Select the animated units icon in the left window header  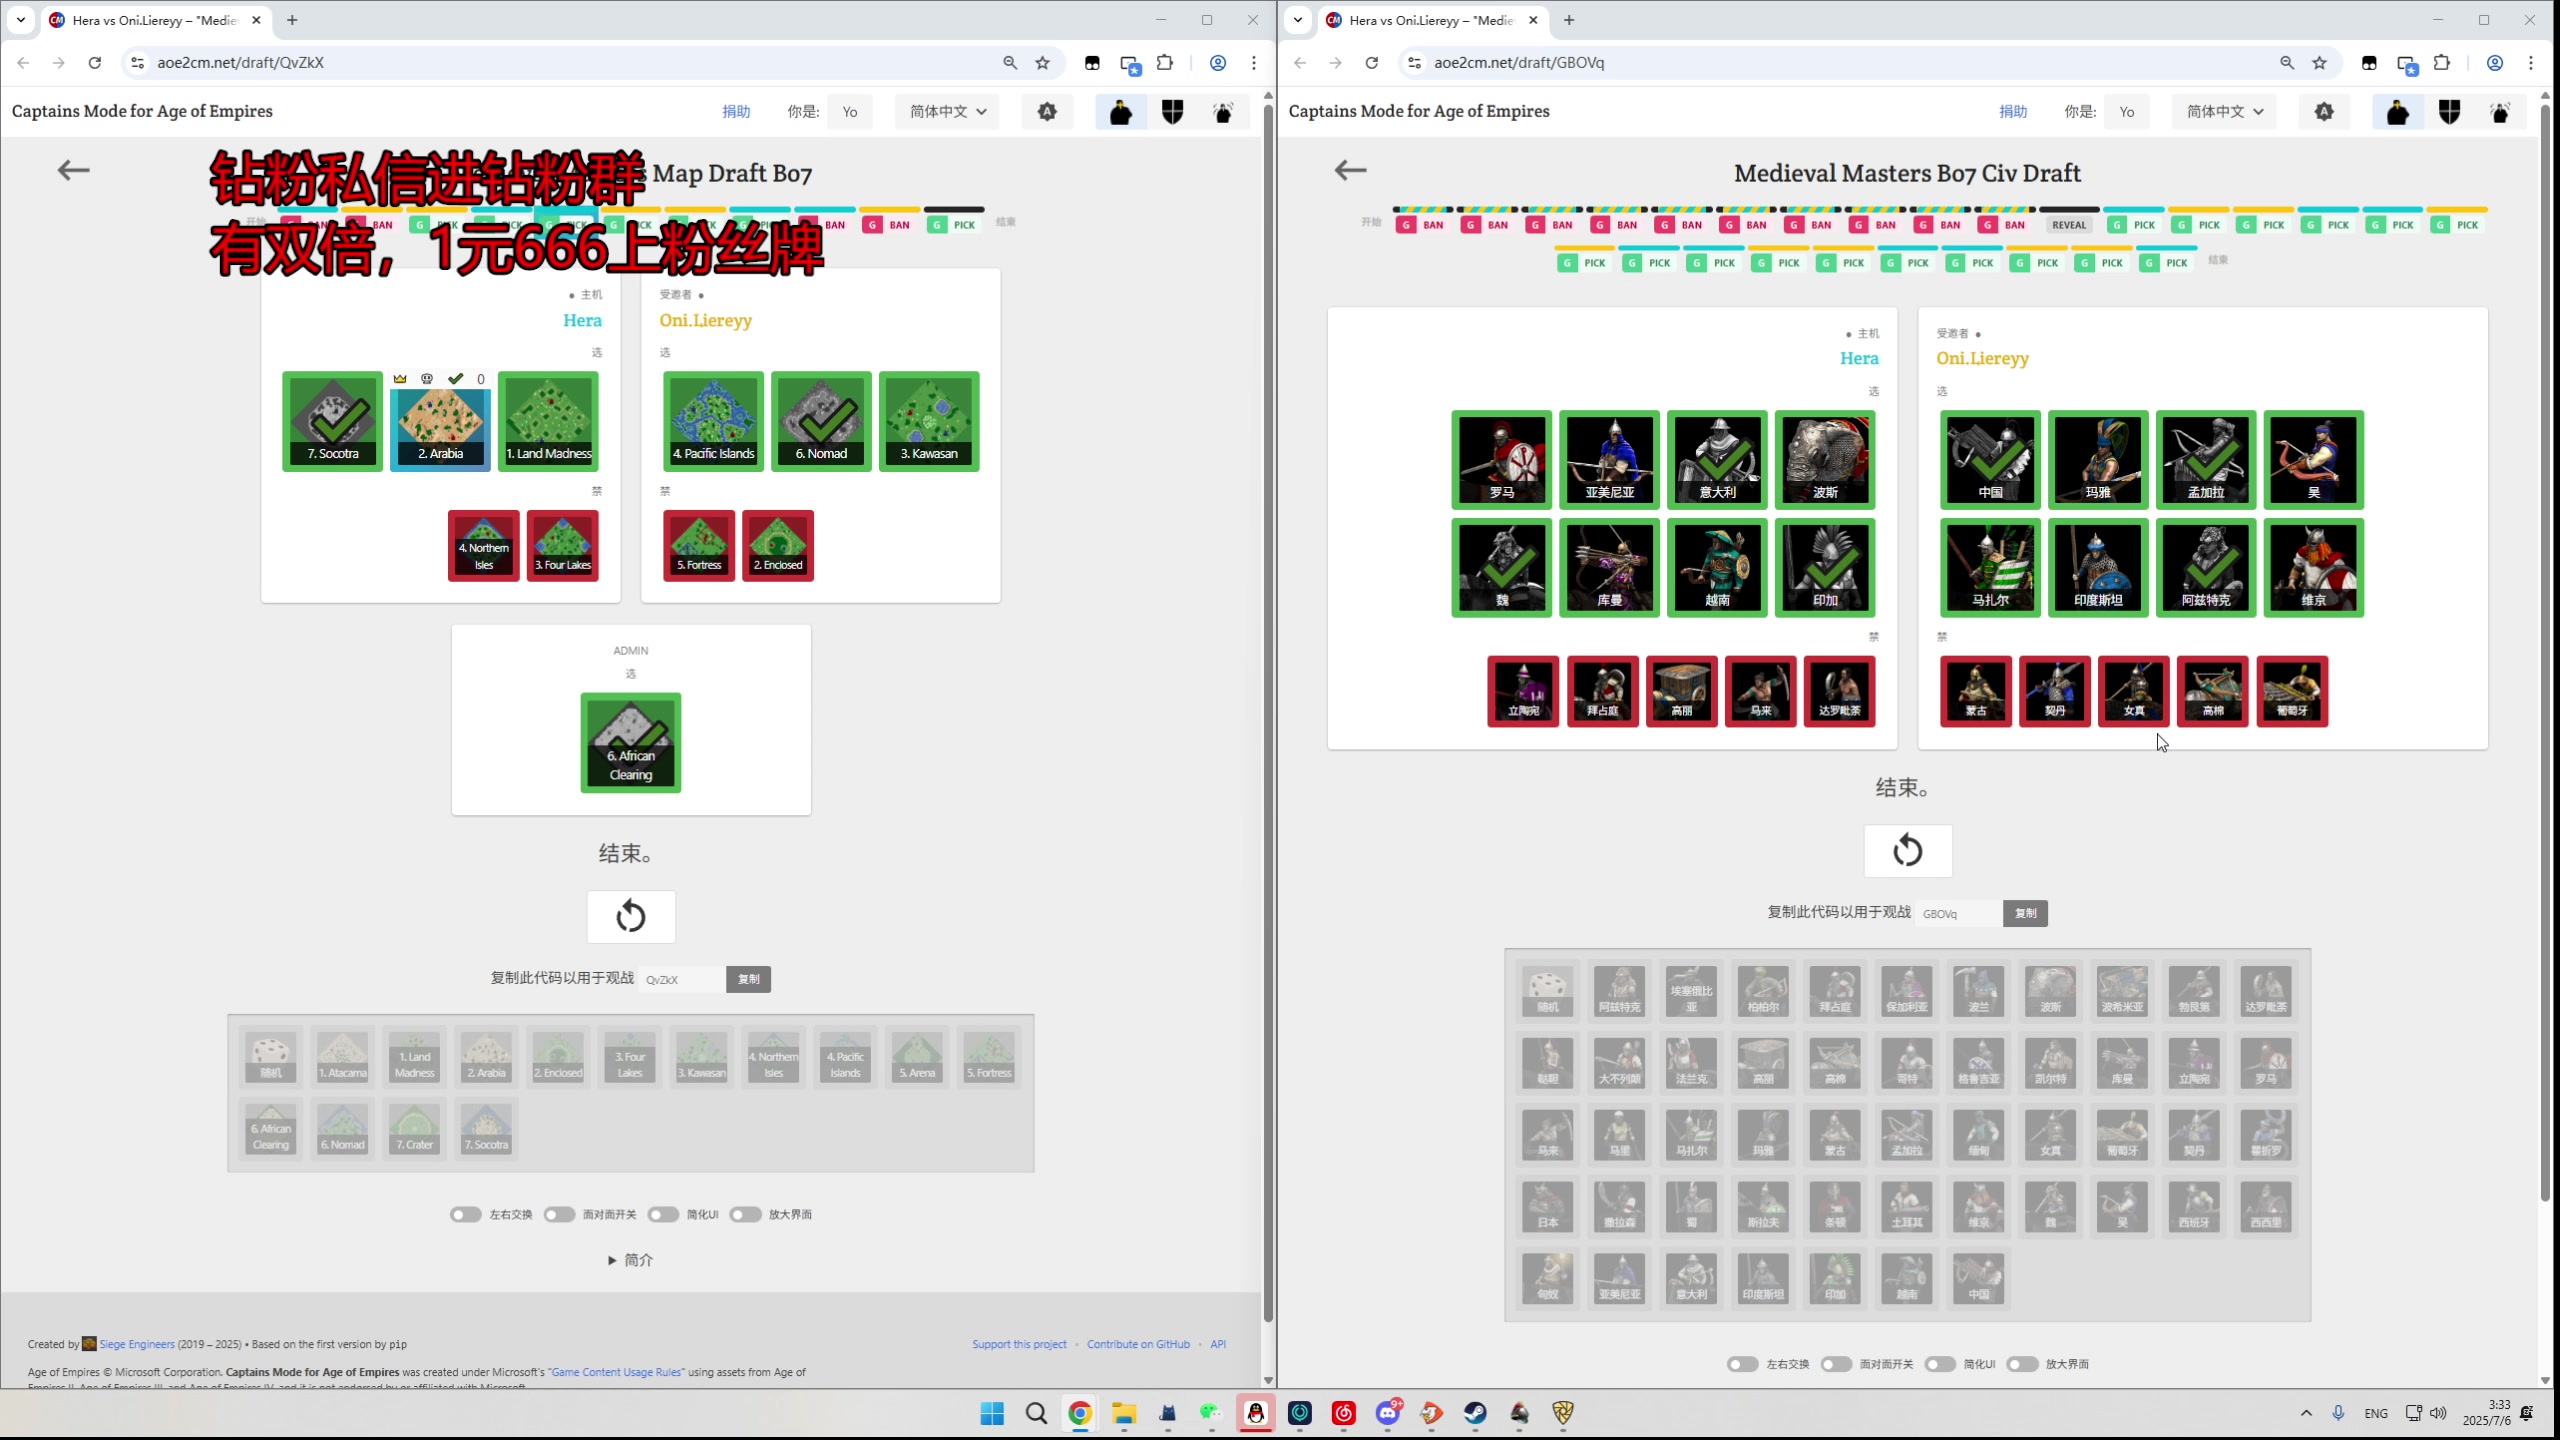tap(1223, 112)
